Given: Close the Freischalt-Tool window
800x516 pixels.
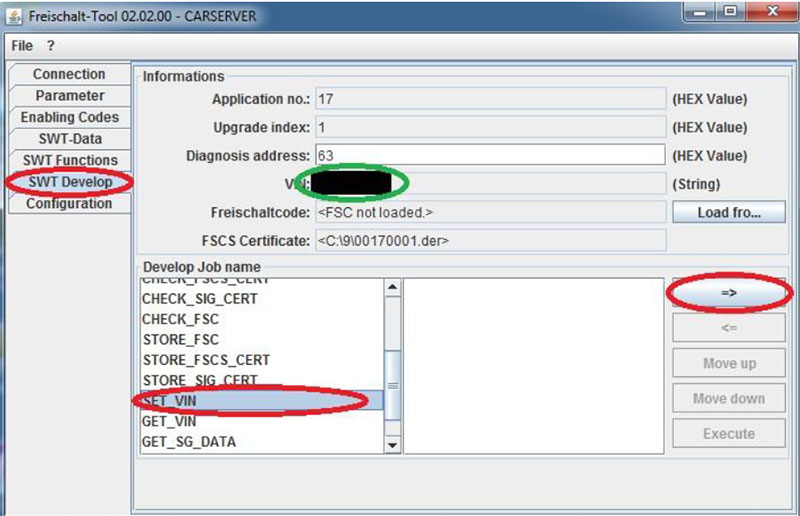Looking at the screenshot, I should tap(771, 12).
